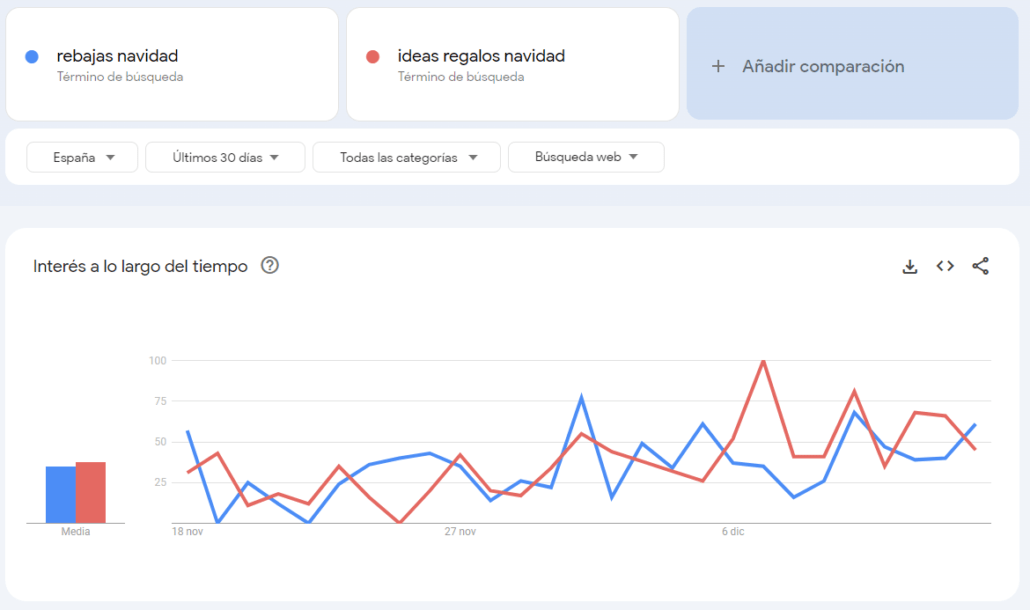Screen dimensions: 1030x610
Task: Change the Búsqueda web search type
Action: (585, 157)
